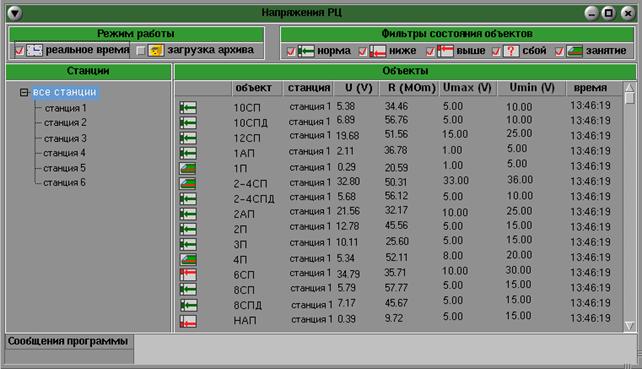Click the норма filter arrow icon
The height and width of the screenshot is (369, 642).
pyautogui.click(x=306, y=51)
